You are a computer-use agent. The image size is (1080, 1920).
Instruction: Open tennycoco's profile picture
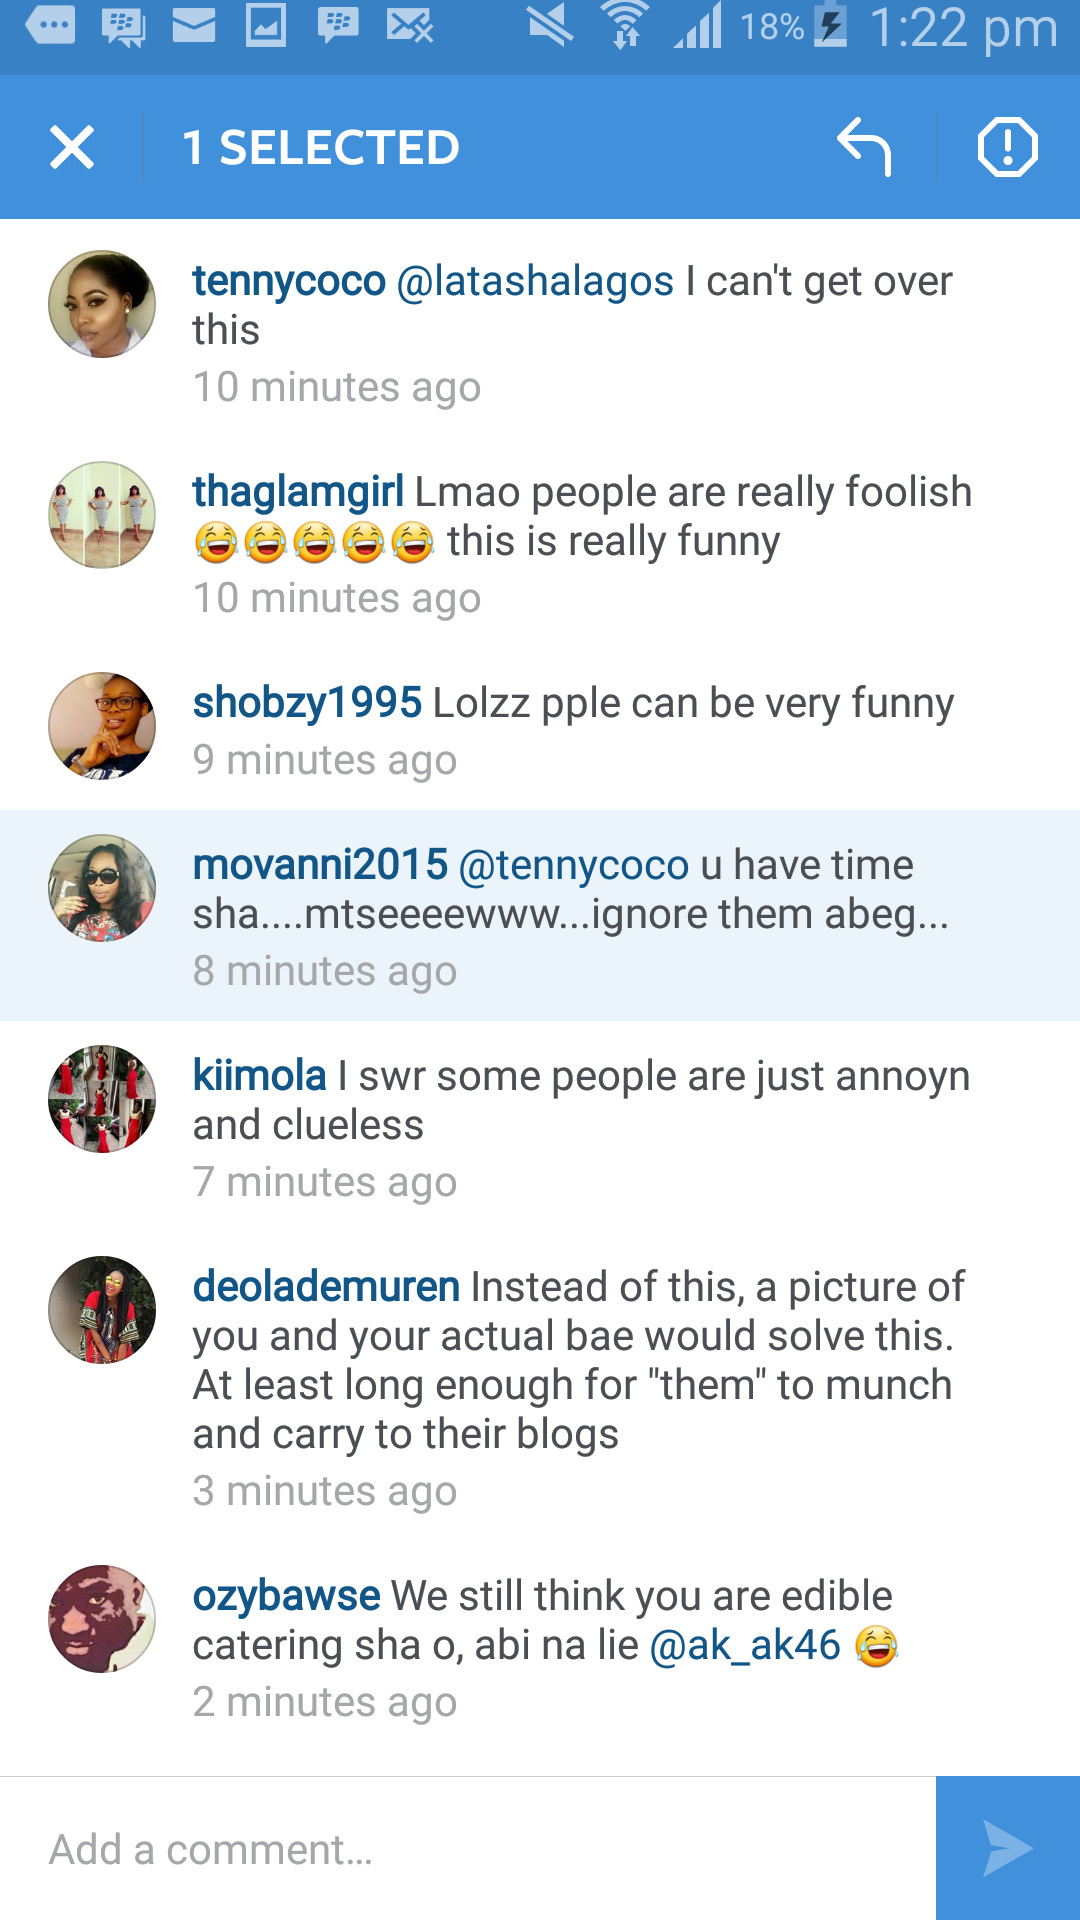click(x=102, y=304)
